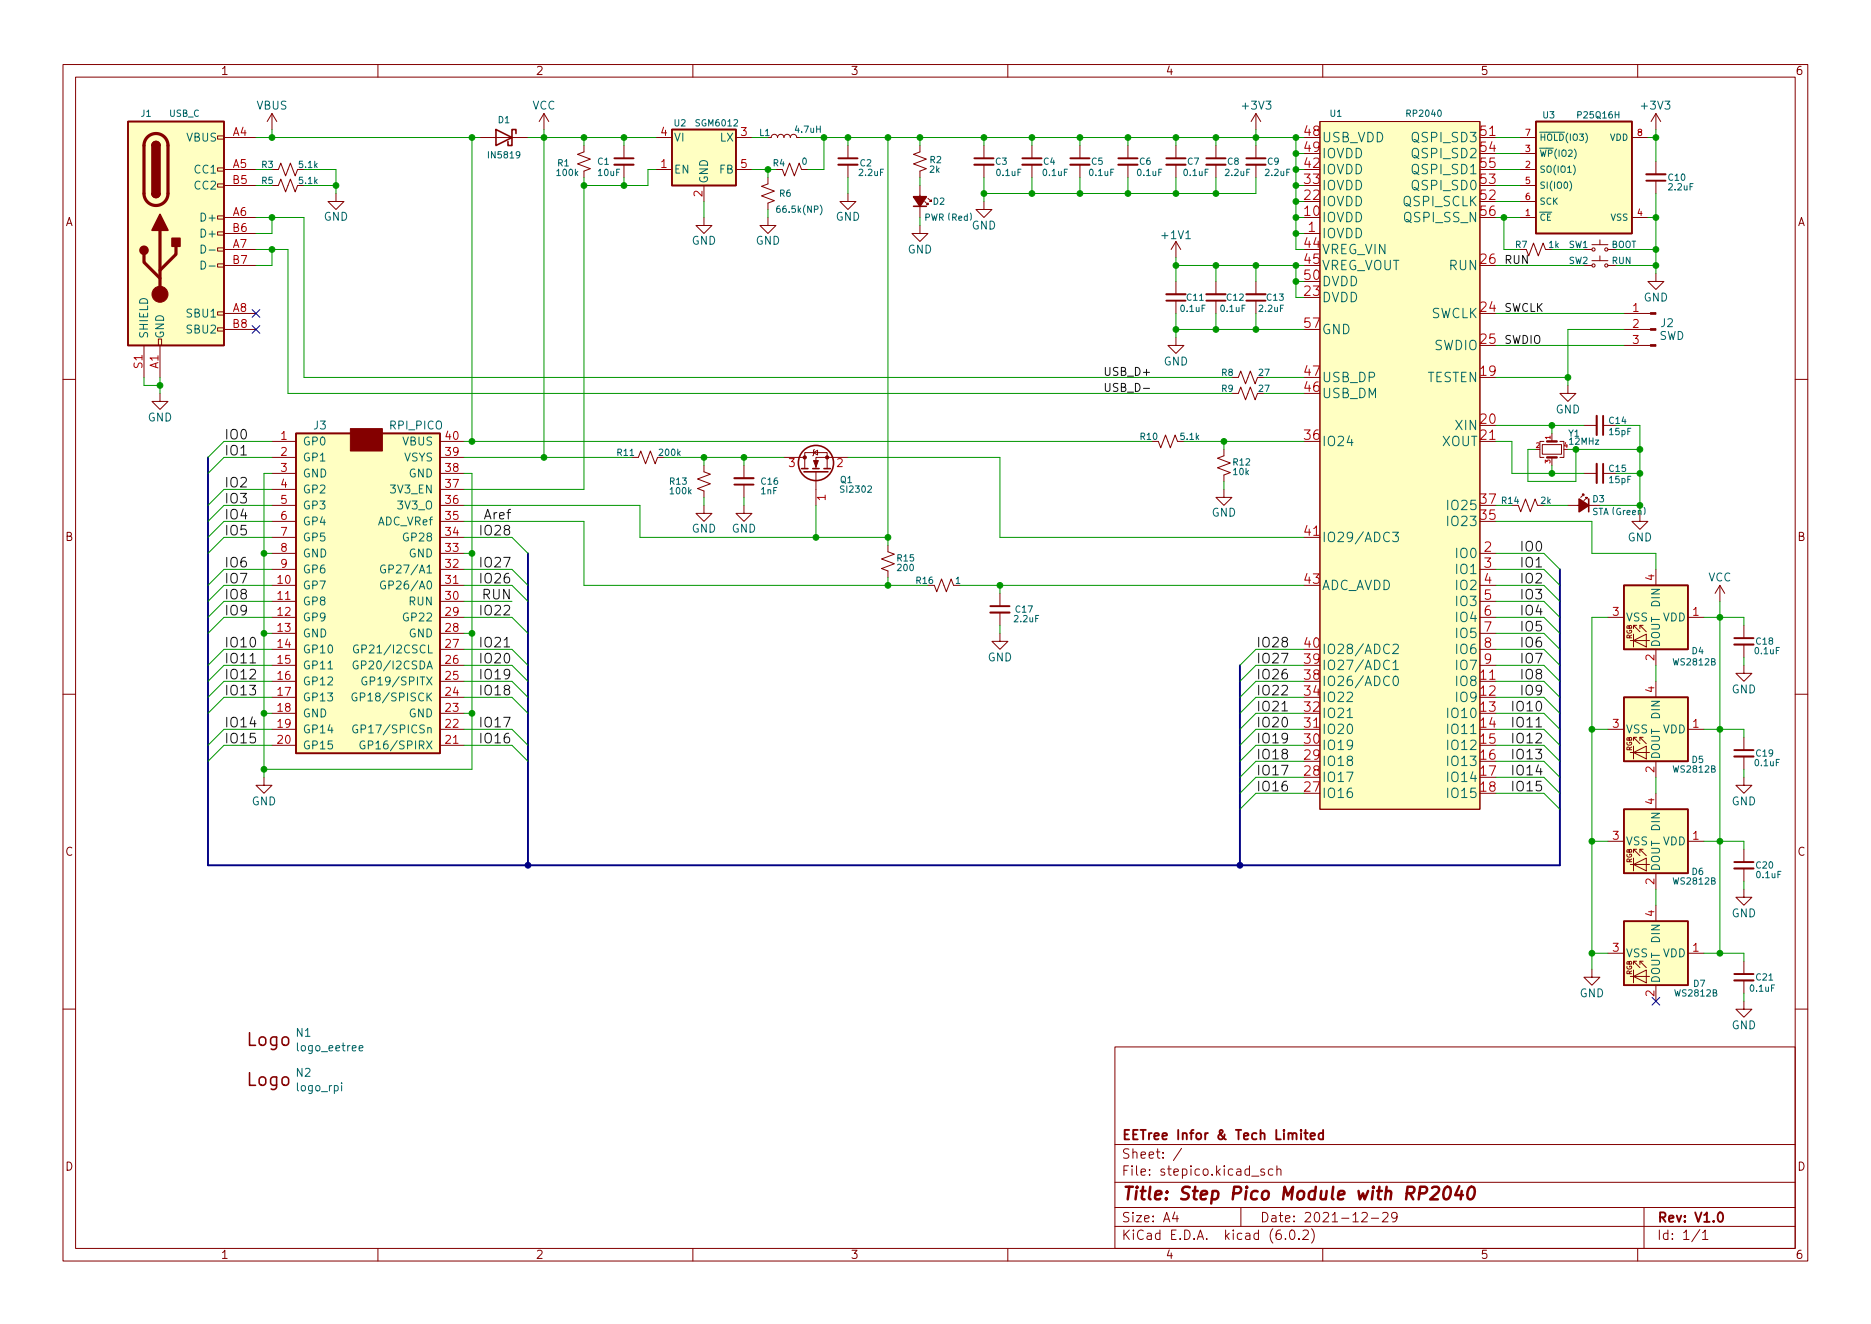Viewport: 1871px width, 1324px height.
Task: Select the U2 SGM6012 regulator symbol
Action: [x=704, y=157]
